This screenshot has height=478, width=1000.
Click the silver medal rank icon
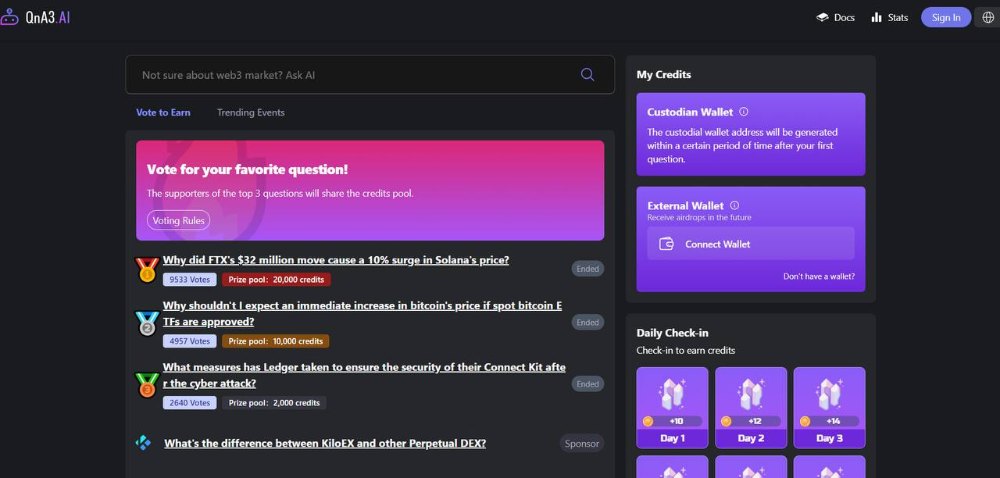tap(147, 323)
